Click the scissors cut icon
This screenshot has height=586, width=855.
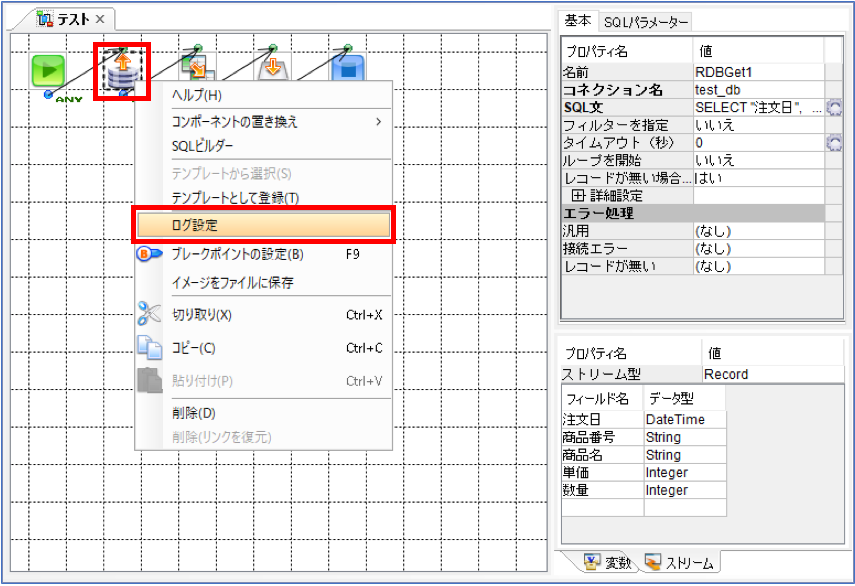149,314
